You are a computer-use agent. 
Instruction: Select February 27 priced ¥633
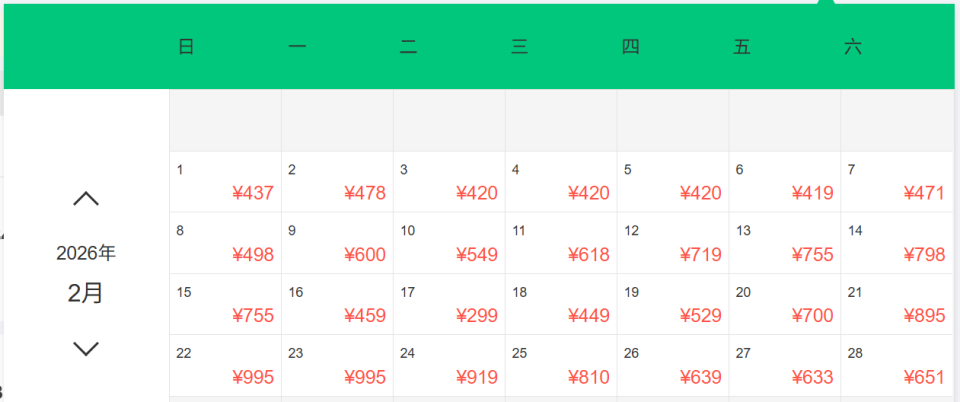pyautogui.click(x=785, y=366)
